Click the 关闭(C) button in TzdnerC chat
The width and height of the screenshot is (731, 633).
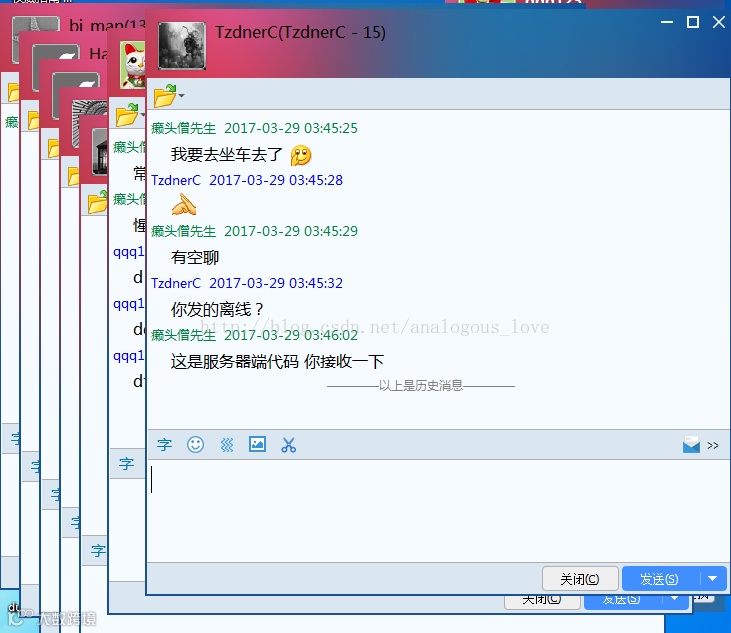pyautogui.click(x=580, y=579)
